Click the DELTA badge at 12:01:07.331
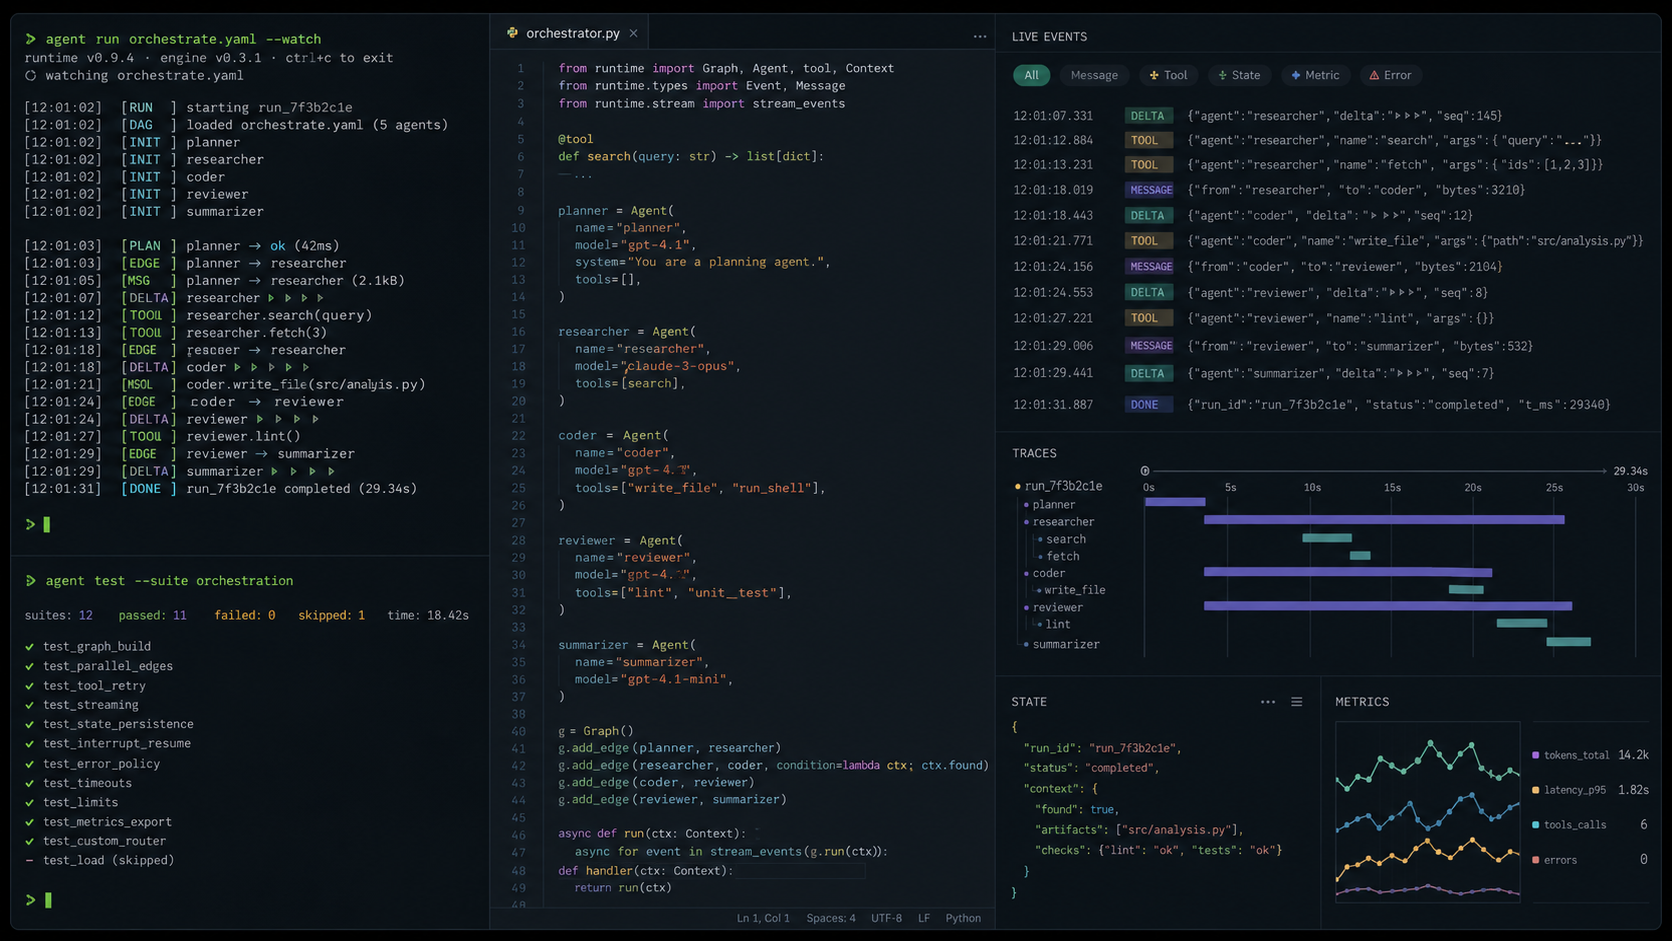Viewport: 1672px width, 941px height. (x=1148, y=116)
